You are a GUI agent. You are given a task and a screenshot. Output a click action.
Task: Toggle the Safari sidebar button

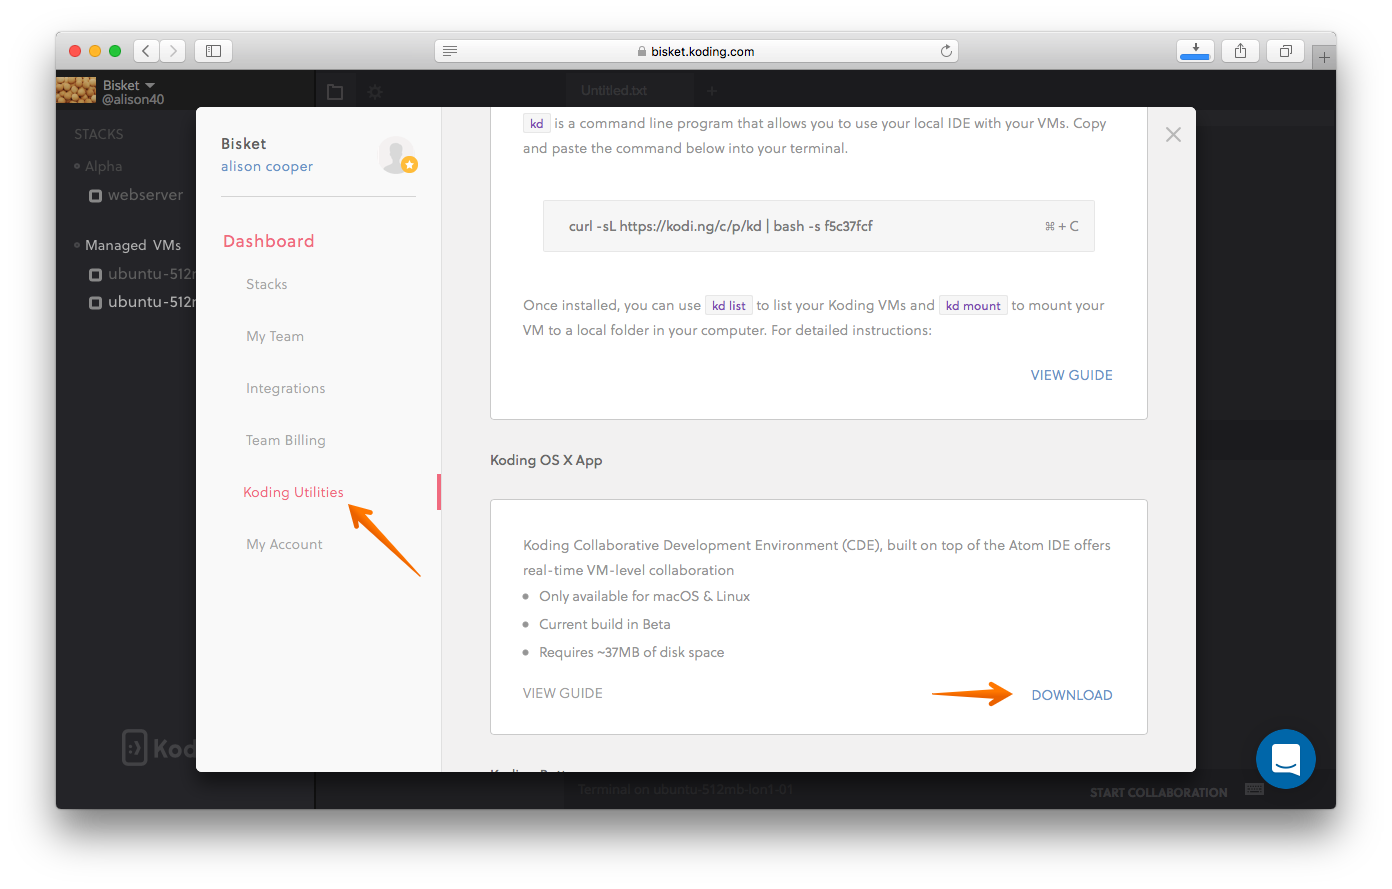pyautogui.click(x=213, y=51)
